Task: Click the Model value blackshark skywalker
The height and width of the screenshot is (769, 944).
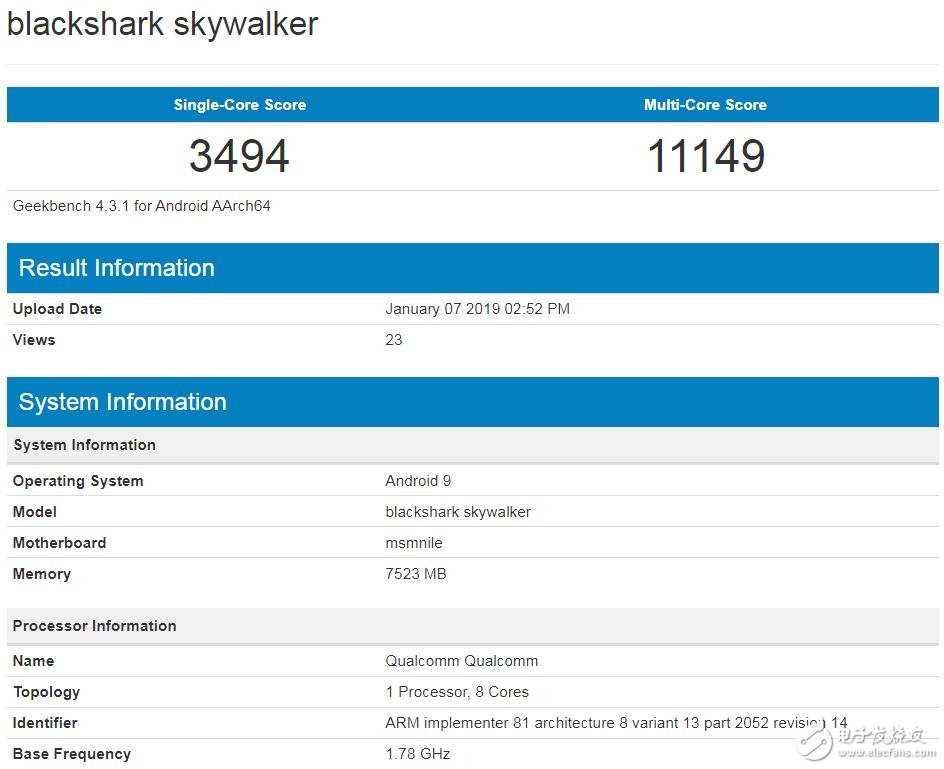Action: 458,512
